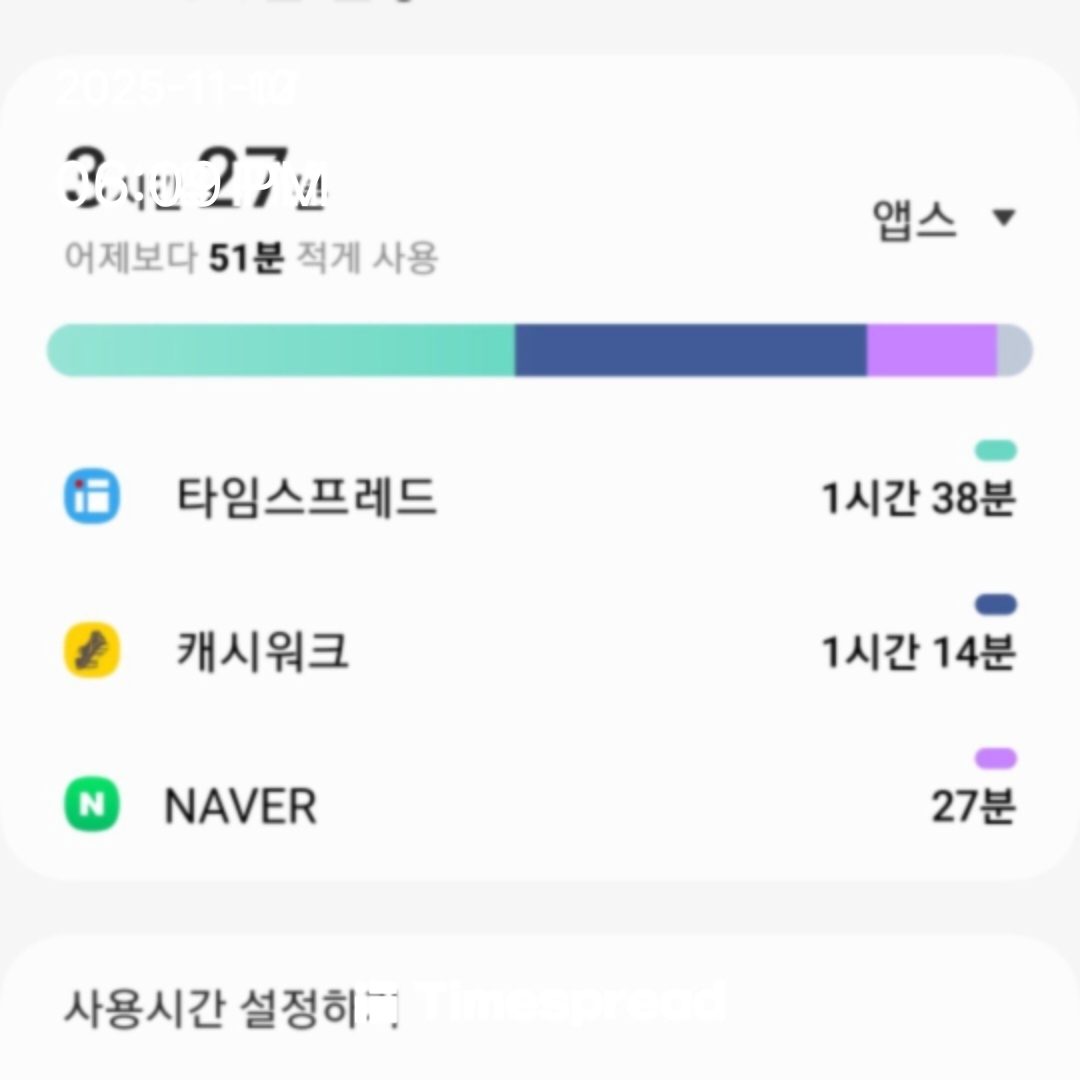
Task: Open the NAVER app name label
Action: tap(241, 807)
